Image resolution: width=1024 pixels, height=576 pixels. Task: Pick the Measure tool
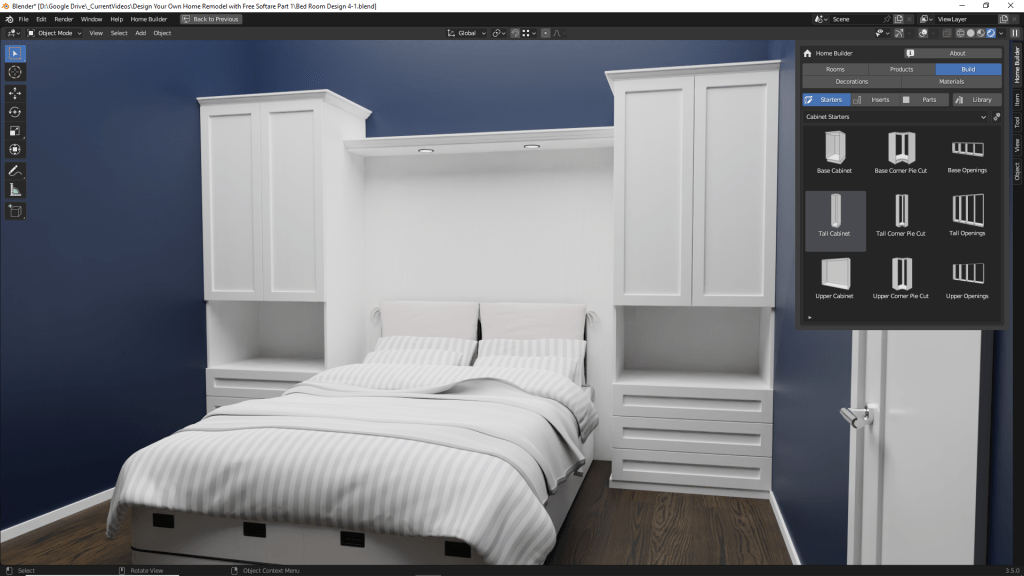click(x=15, y=190)
